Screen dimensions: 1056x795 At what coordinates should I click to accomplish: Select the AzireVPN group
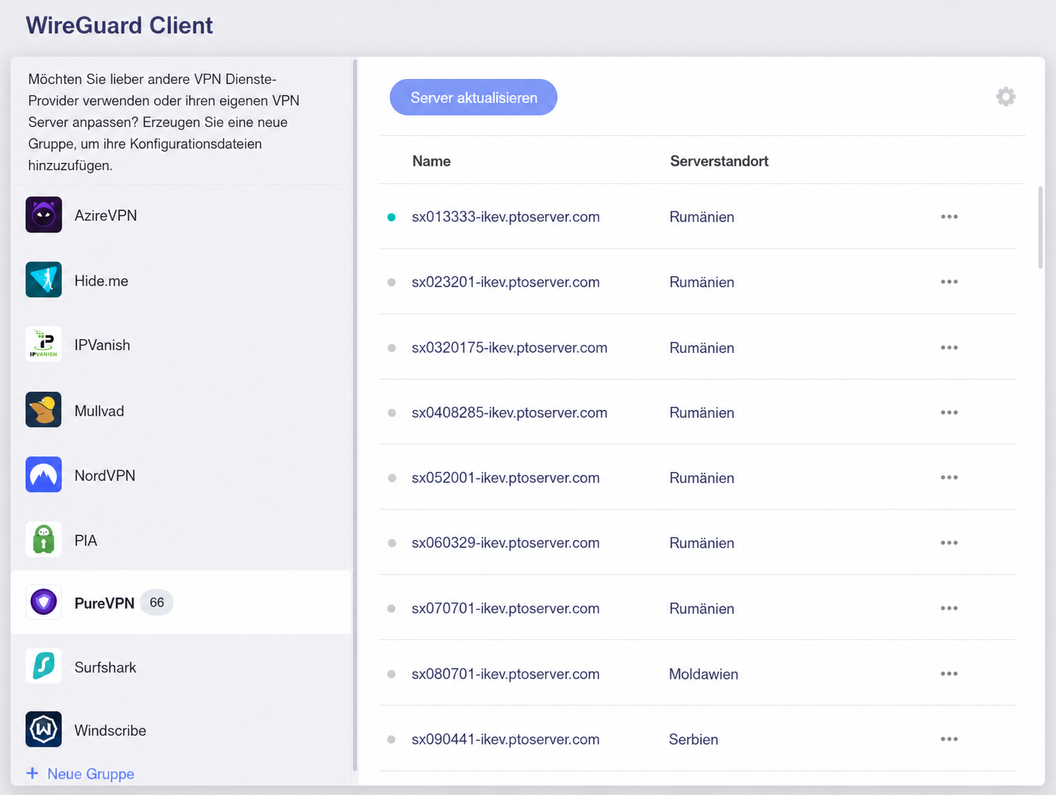[x=181, y=215]
